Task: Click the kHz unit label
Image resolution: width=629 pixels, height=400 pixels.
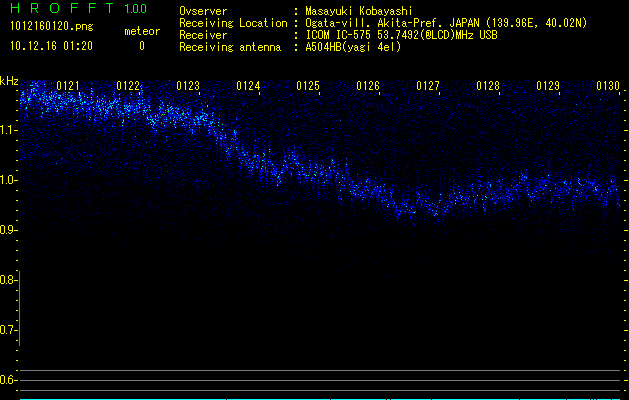Action: 9,81
